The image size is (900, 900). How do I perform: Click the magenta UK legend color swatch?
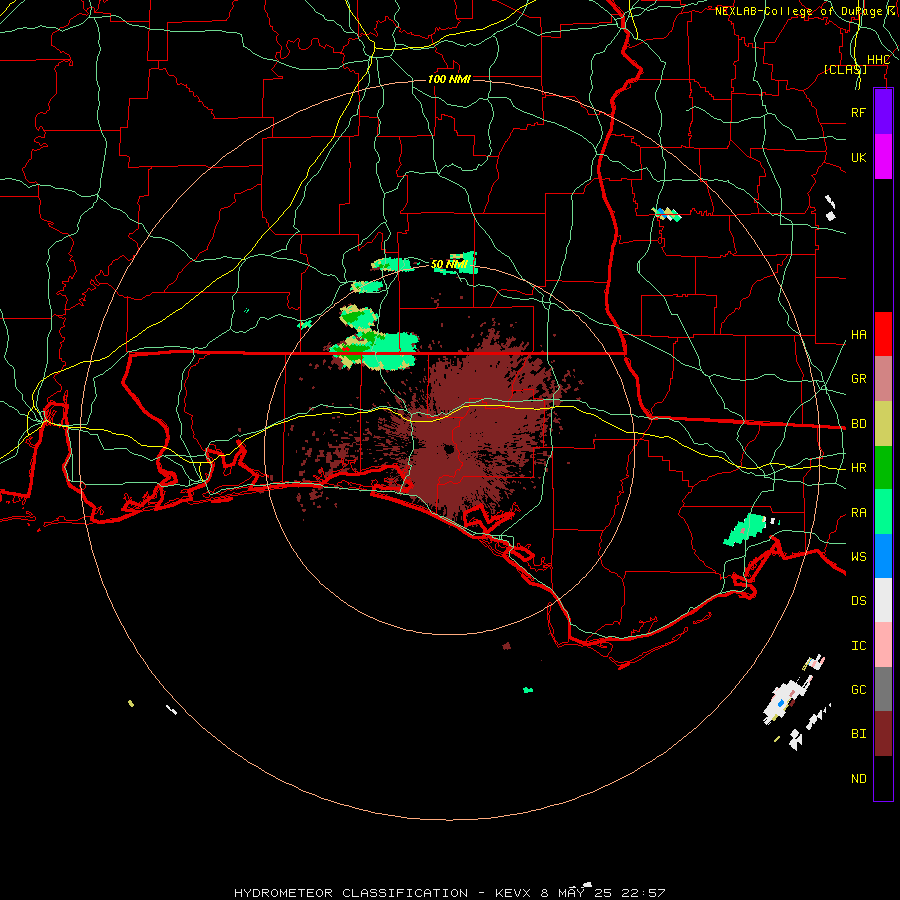(883, 157)
